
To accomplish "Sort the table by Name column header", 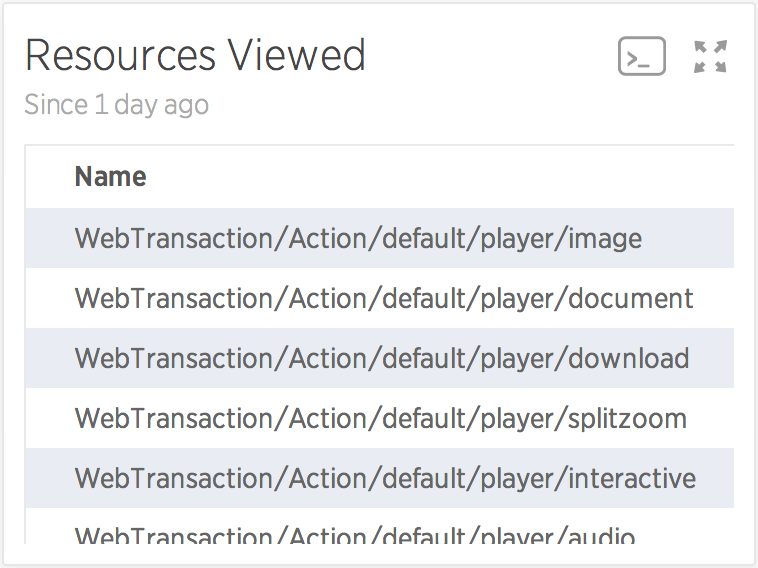I will (110, 176).
